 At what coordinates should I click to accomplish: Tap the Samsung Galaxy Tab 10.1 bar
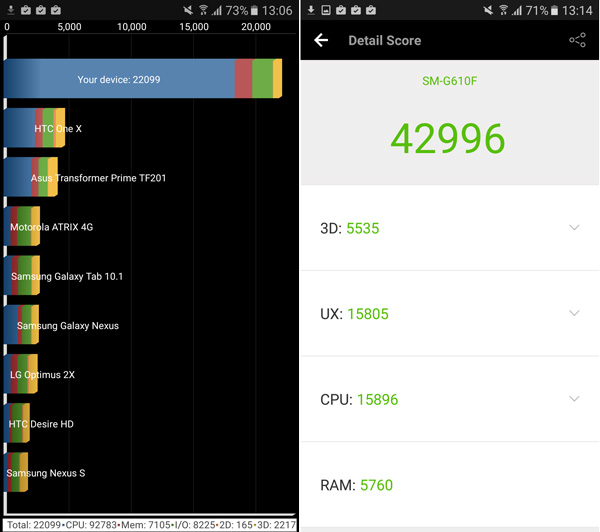point(22,275)
